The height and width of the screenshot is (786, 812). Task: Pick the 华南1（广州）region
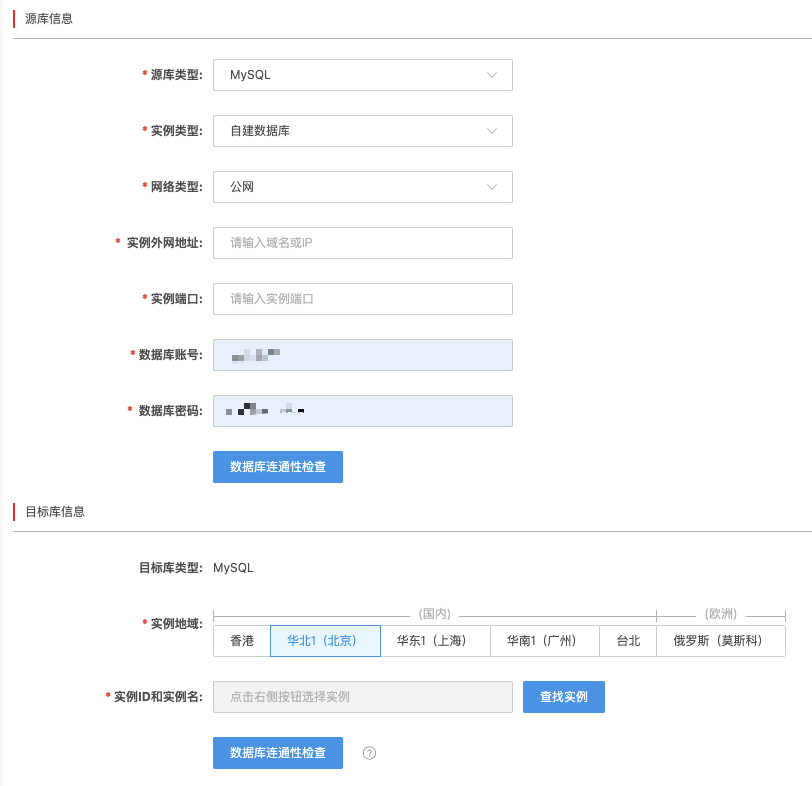[x=544, y=641]
